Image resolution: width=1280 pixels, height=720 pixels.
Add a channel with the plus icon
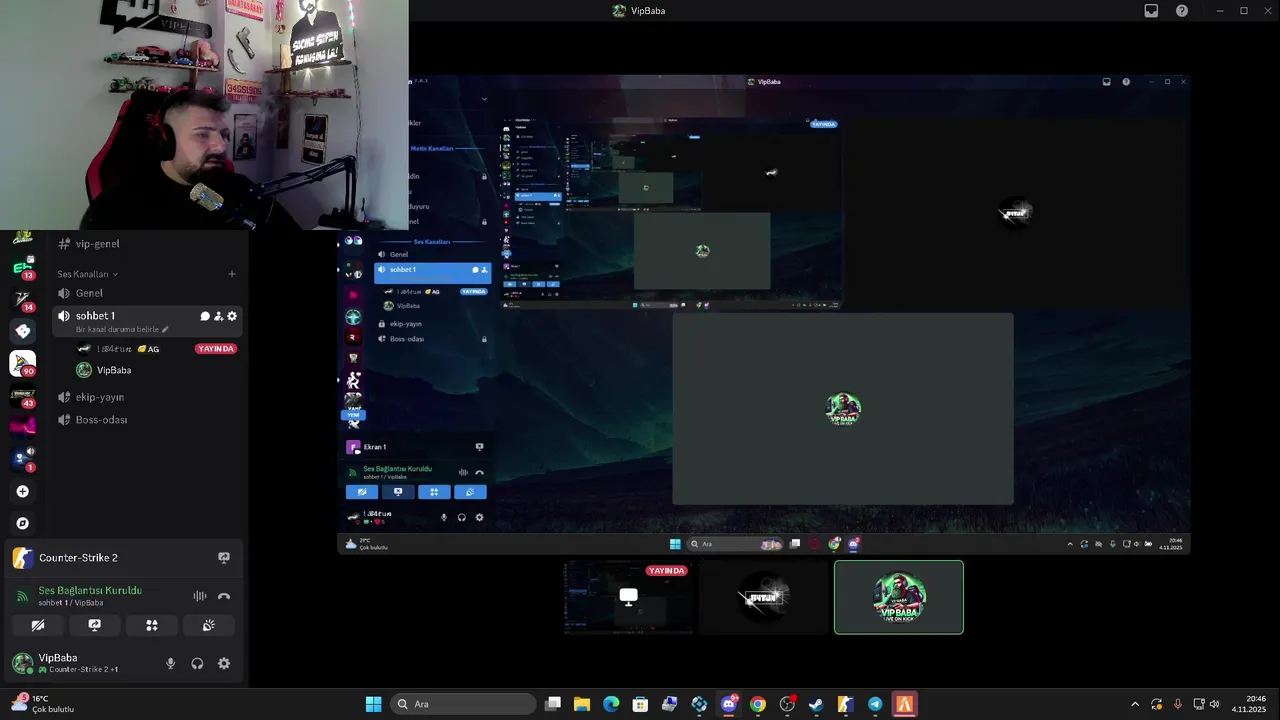tap(232, 274)
